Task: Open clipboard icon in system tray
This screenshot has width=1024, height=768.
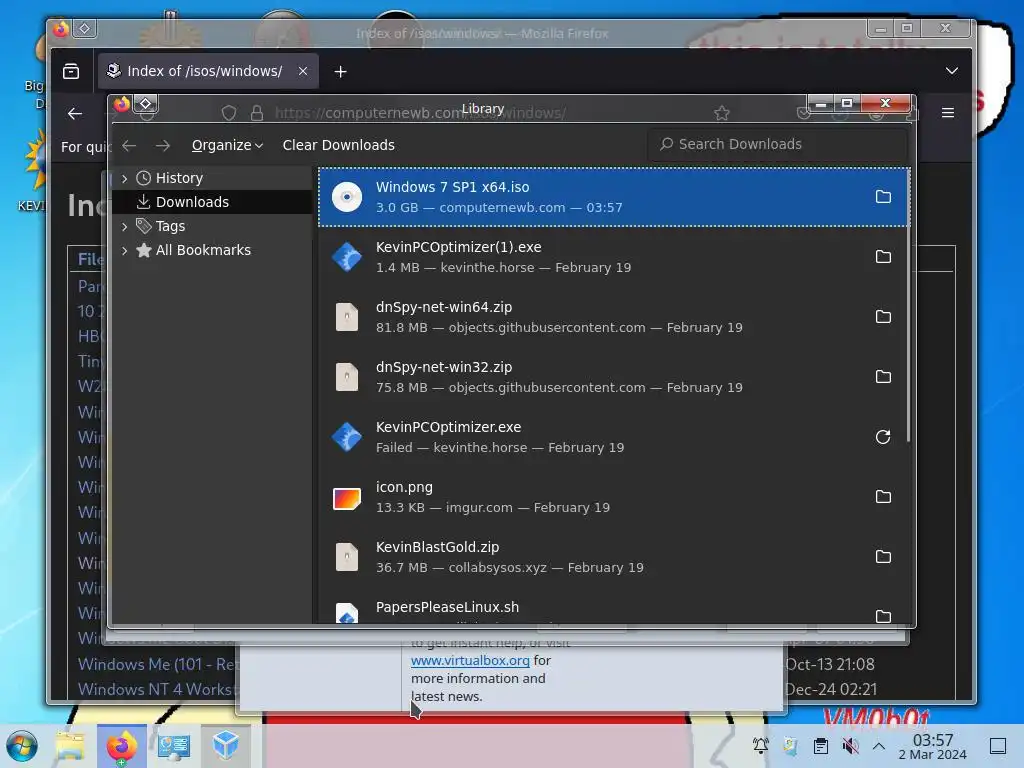Action: coord(821,746)
